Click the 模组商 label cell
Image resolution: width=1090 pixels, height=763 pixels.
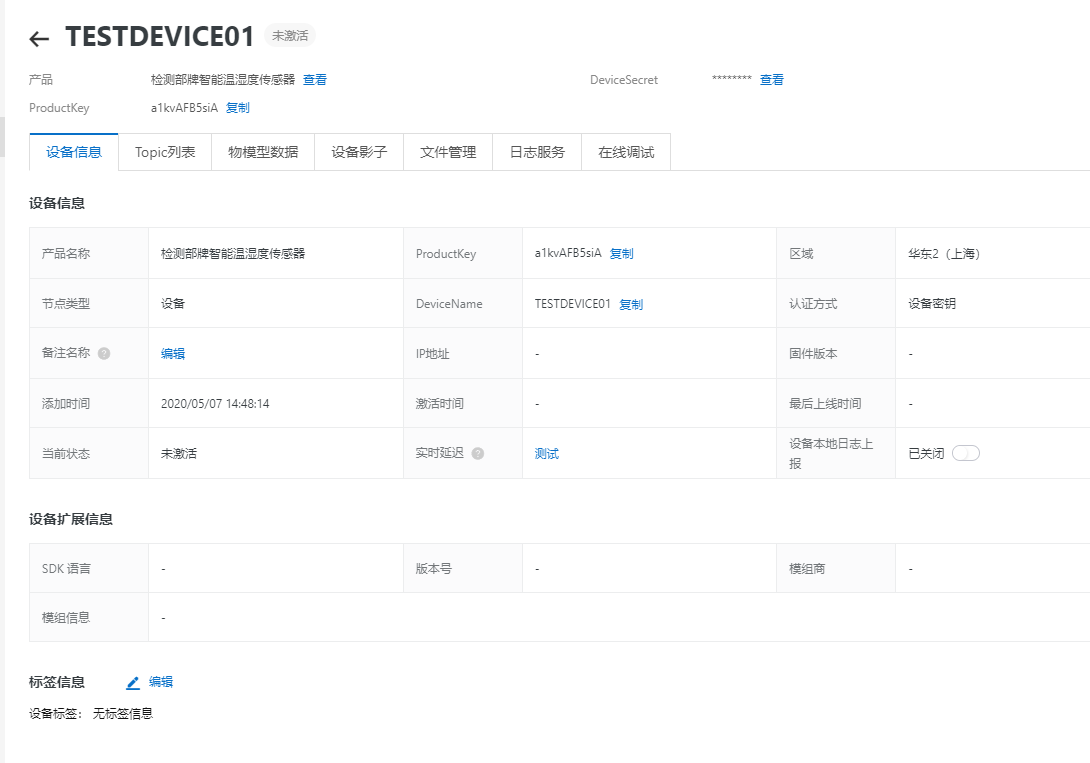pos(836,568)
